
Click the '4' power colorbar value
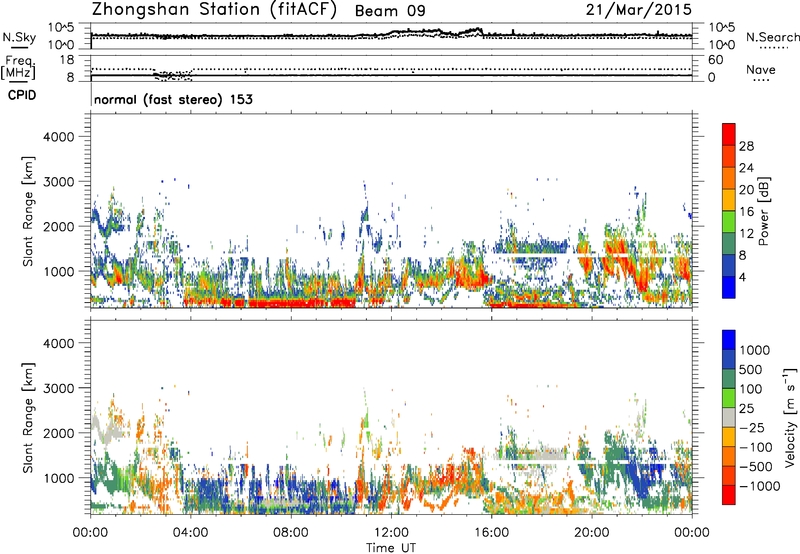(743, 278)
